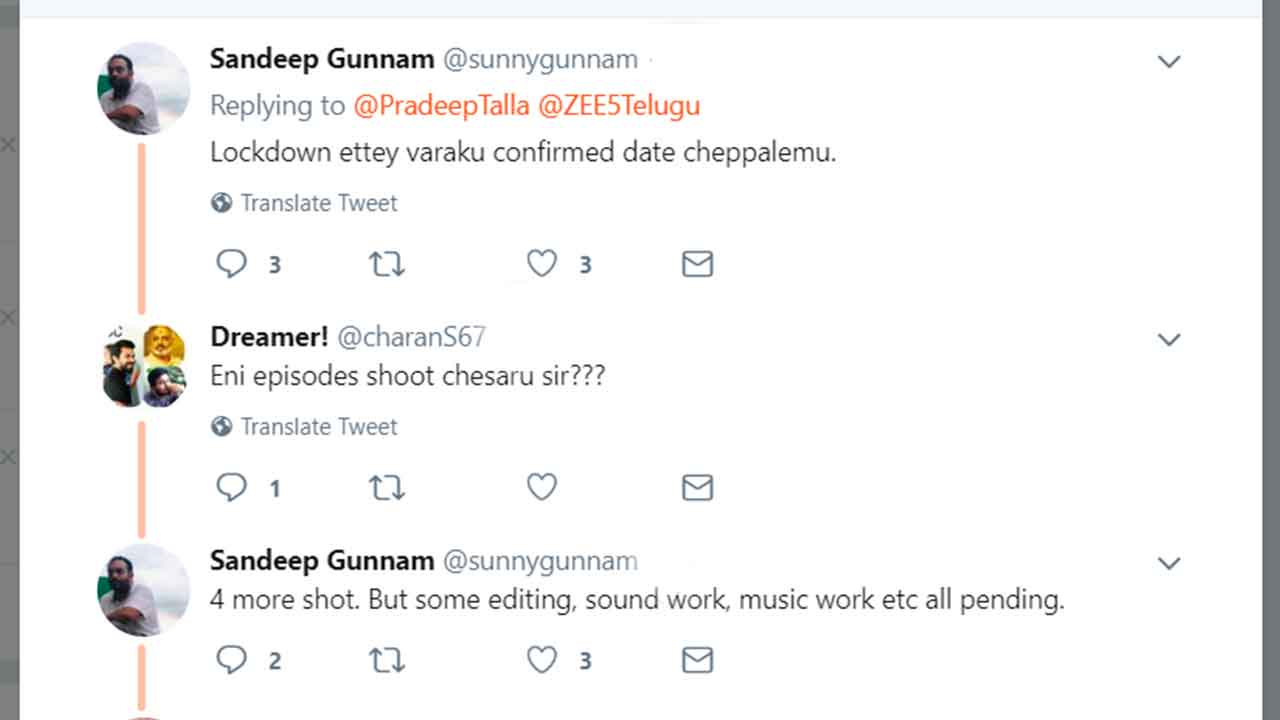
Task: Open more options on first Sandeep tweet
Action: (x=1169, y=62)
